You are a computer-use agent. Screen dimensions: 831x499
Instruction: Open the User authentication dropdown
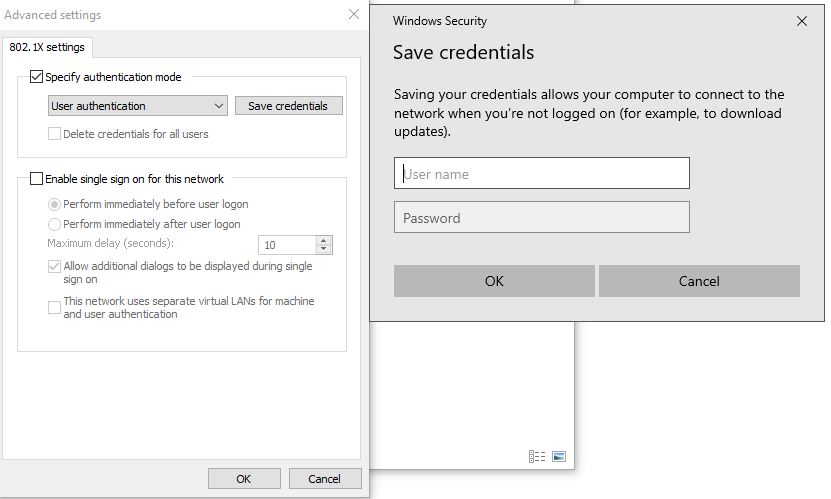coord(138,106)
